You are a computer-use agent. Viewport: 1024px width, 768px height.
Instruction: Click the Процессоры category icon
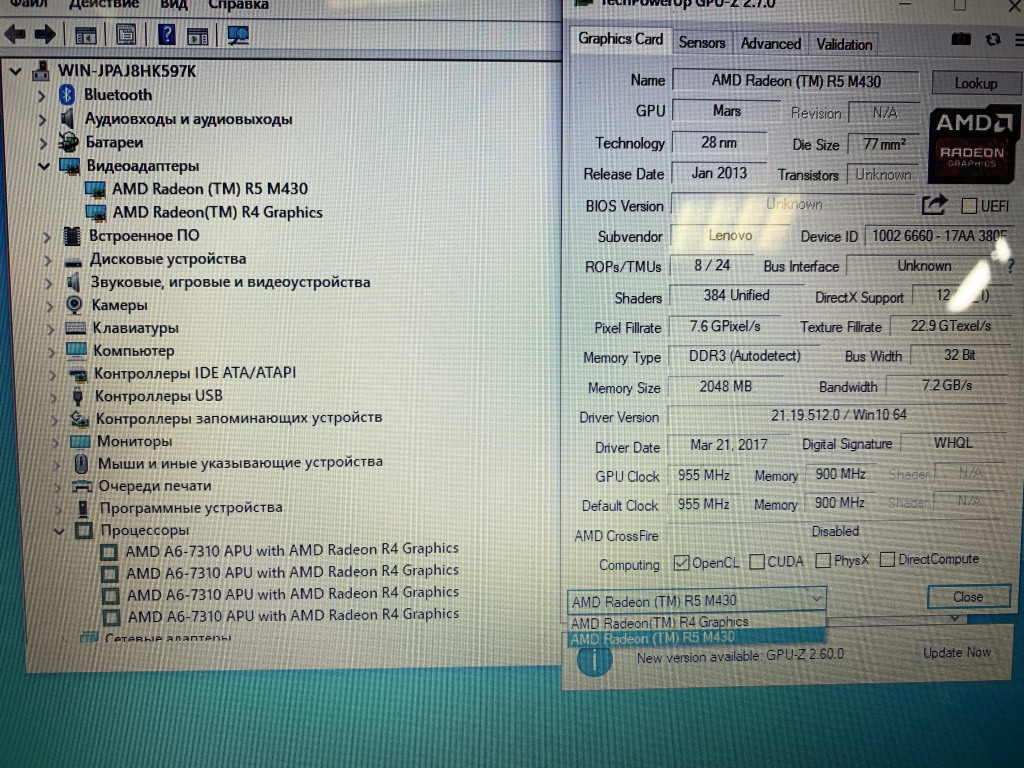coord(84,530)
